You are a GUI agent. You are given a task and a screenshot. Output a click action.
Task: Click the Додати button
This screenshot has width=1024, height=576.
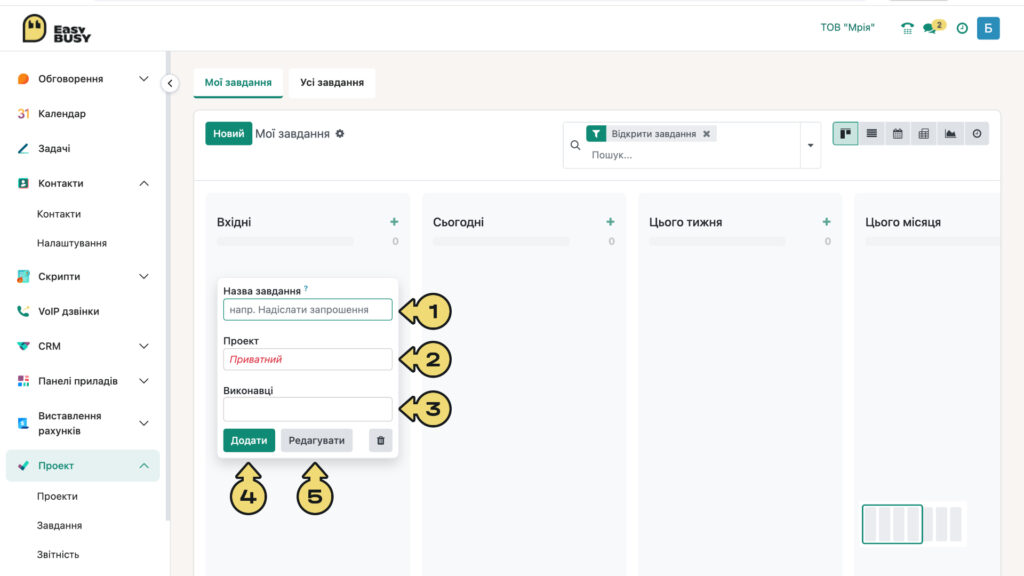(x=249, y=440)
